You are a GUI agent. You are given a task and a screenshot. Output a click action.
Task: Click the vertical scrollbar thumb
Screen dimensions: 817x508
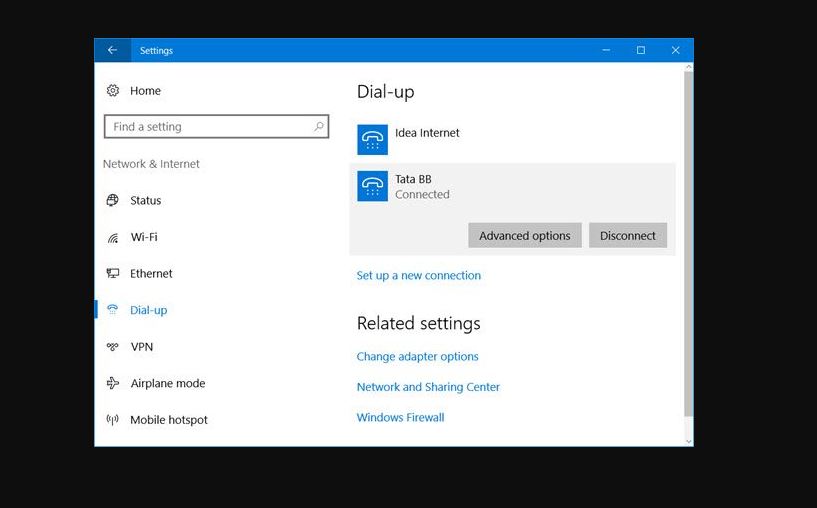tap(688, 244)
